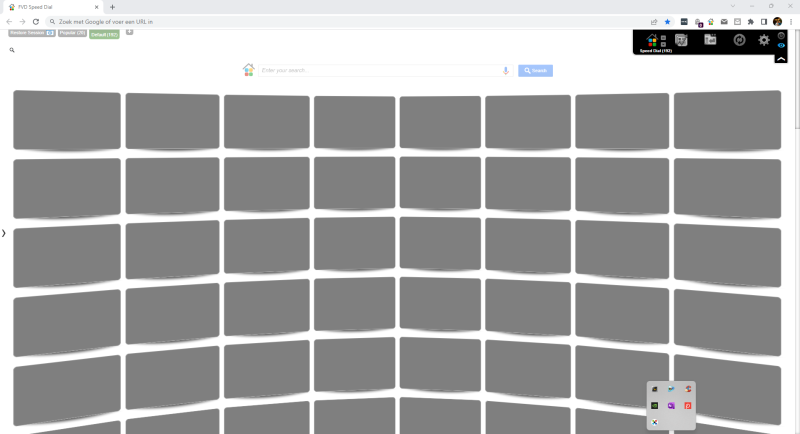Open a new tab with plus button
The width and height of the screenshot is (800, 434).
tap(112, 7)
